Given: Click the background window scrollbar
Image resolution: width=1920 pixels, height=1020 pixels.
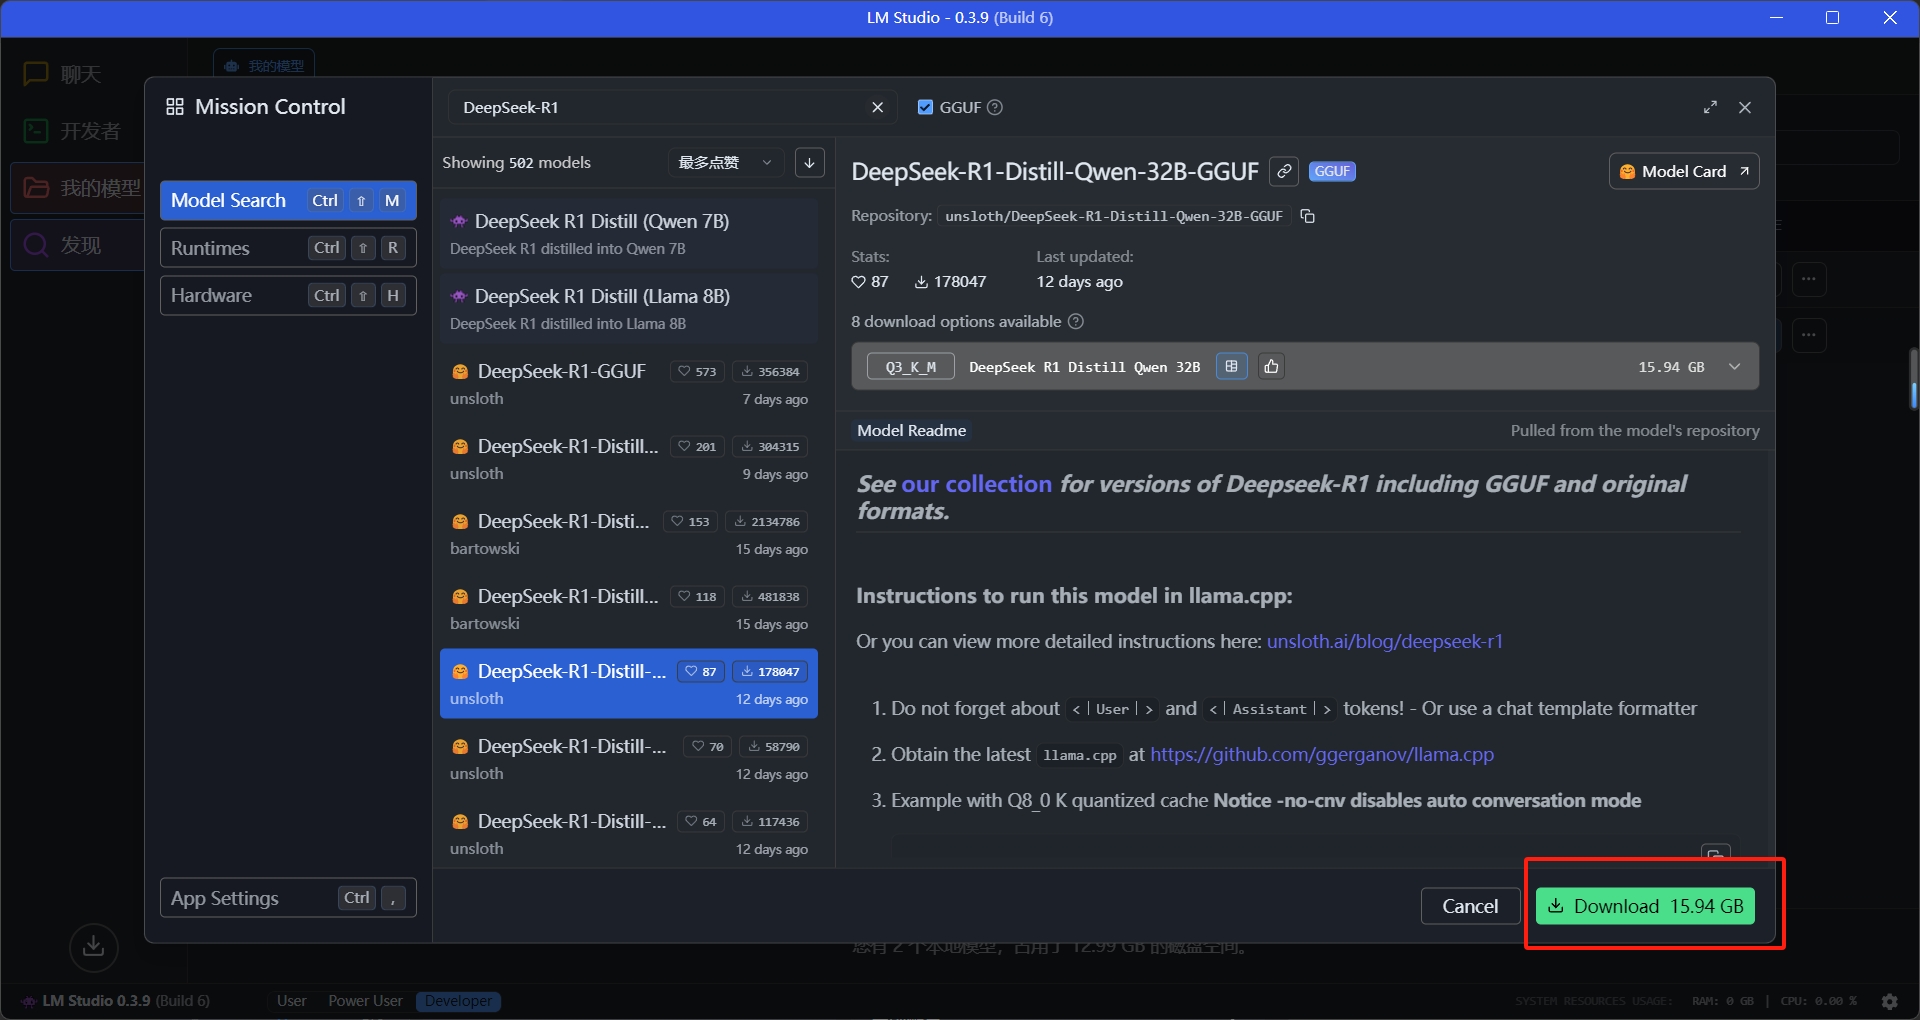Looking at the screenshot, I should [x=1913, y=380].
